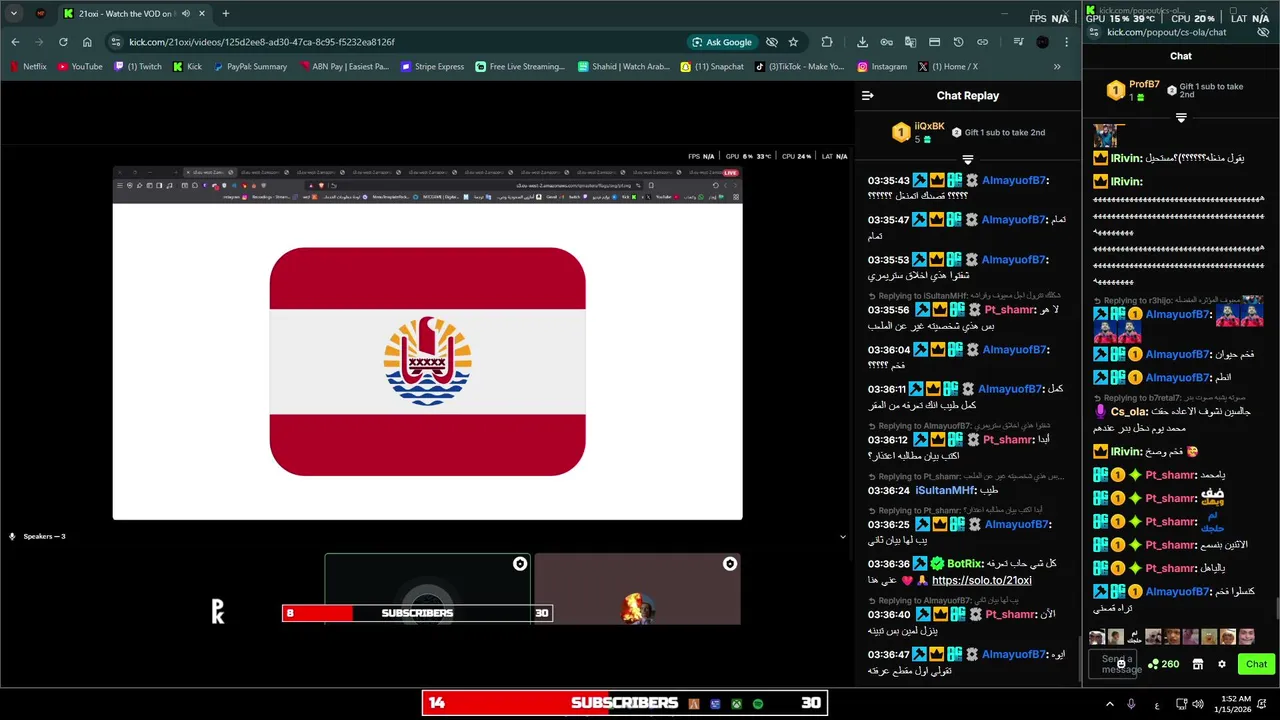Open site info icon in popout chat window

point(1095,32)
